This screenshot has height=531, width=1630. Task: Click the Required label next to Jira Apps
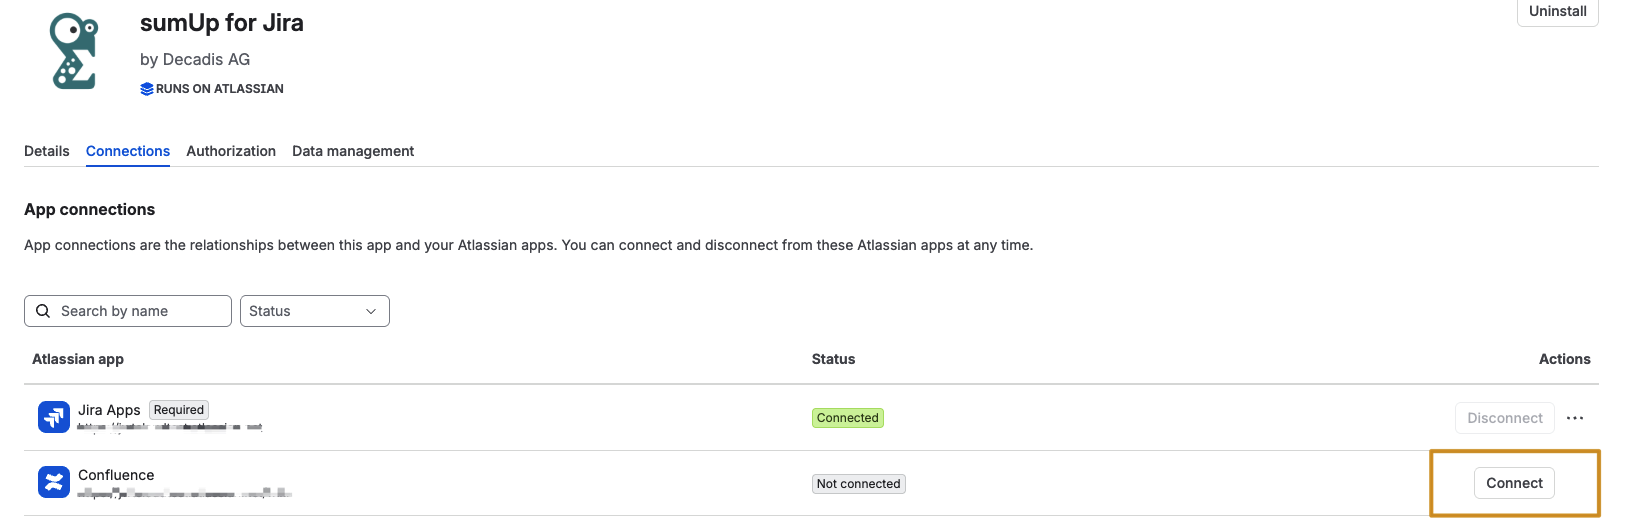tap(179, 410)
